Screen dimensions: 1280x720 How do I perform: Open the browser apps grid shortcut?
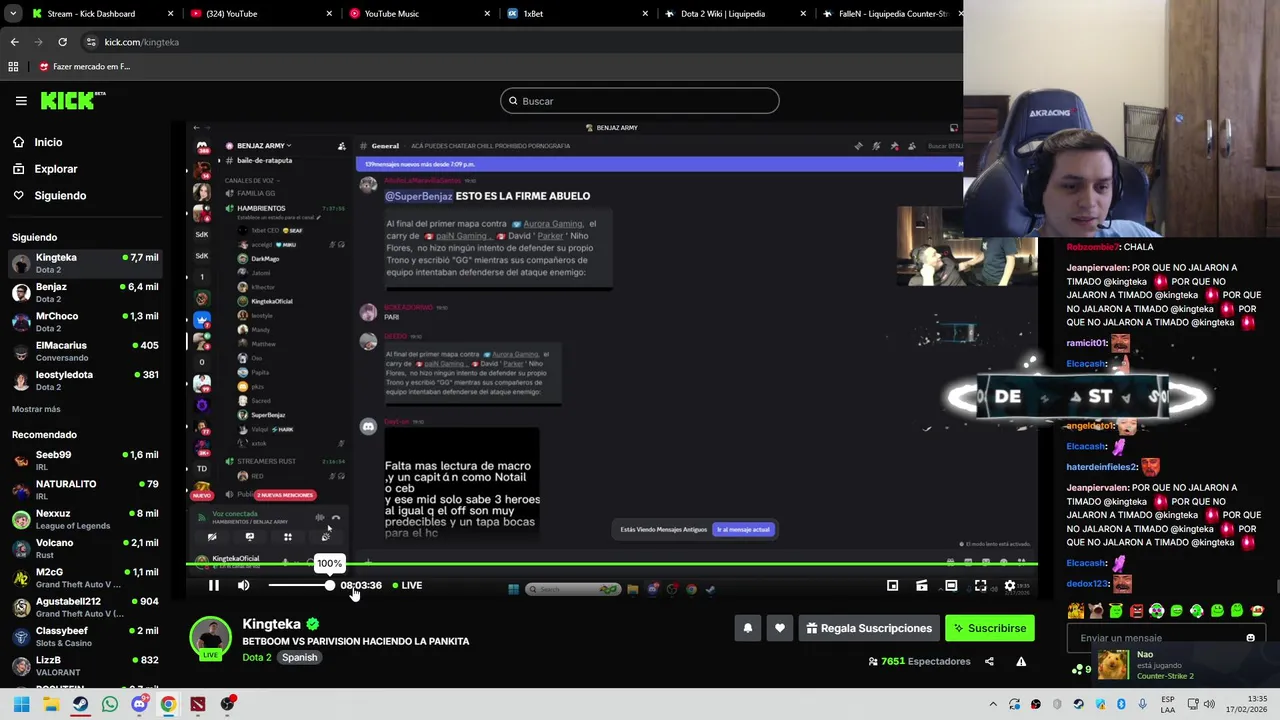(13, 66)
